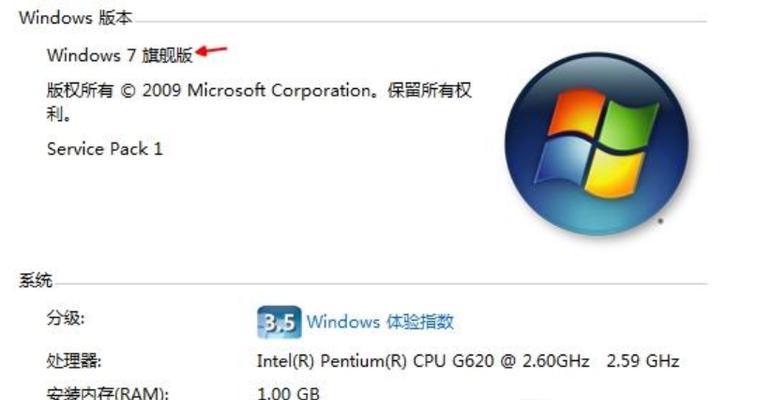Click the 3.5 experience score badge
772x400 pixels.
point(279,322)
